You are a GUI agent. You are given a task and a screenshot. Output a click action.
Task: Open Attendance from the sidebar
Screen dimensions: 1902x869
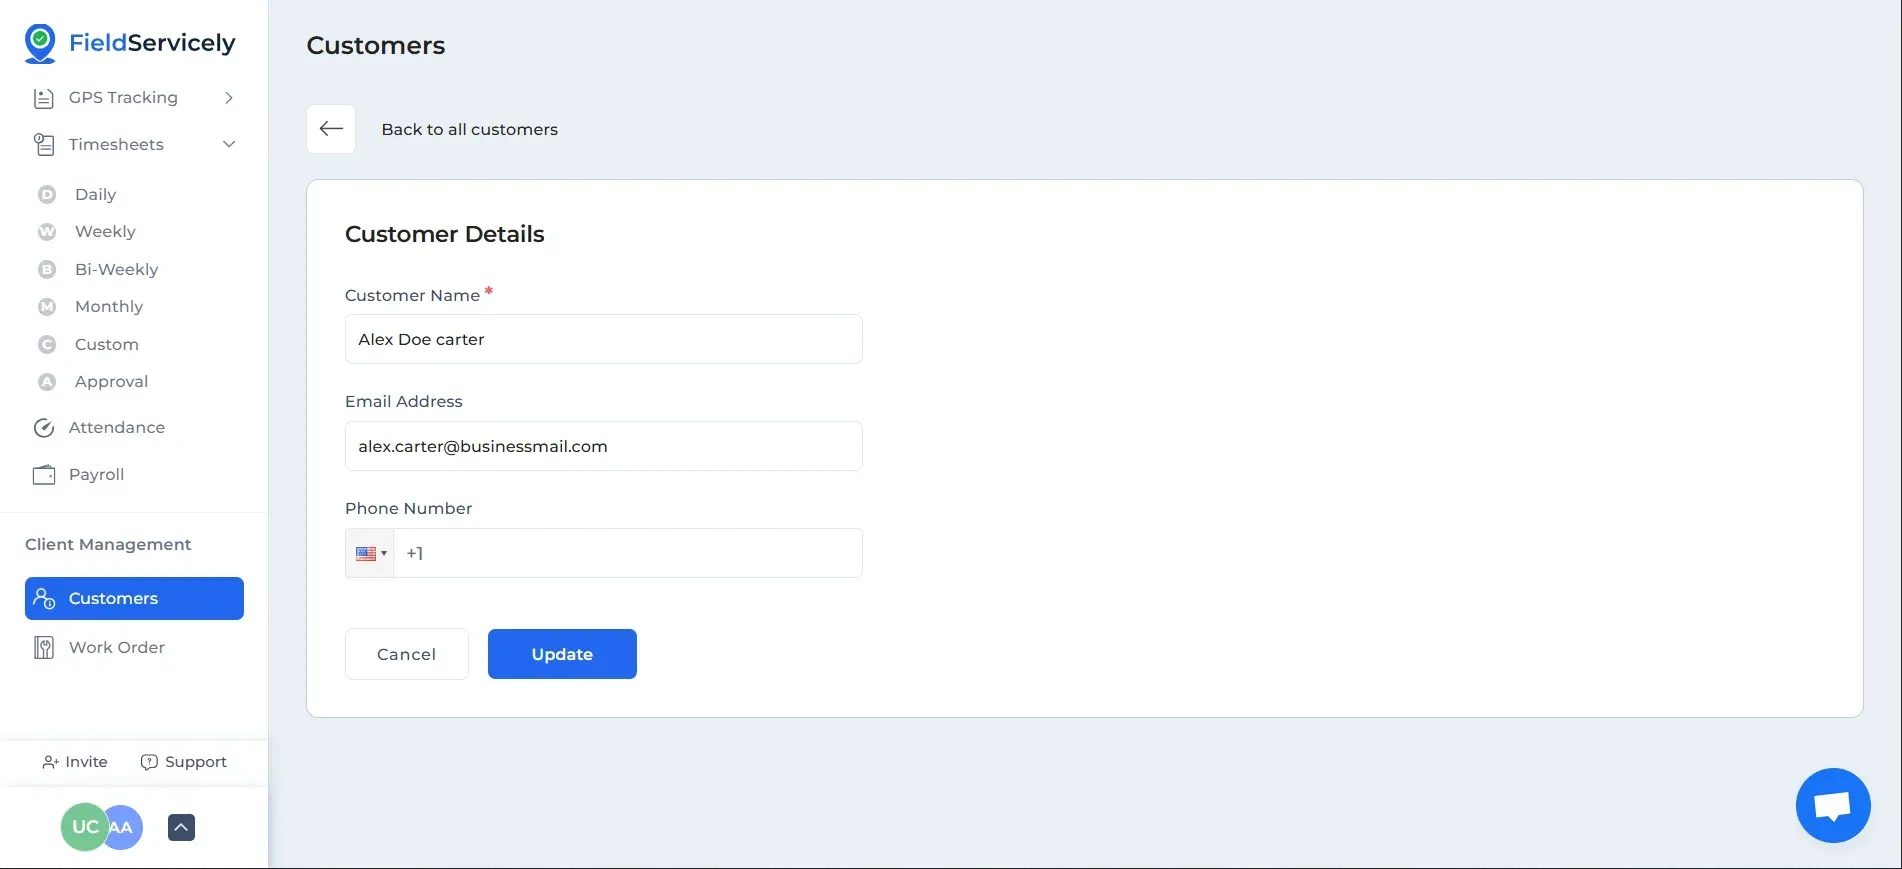click(116, 428)
